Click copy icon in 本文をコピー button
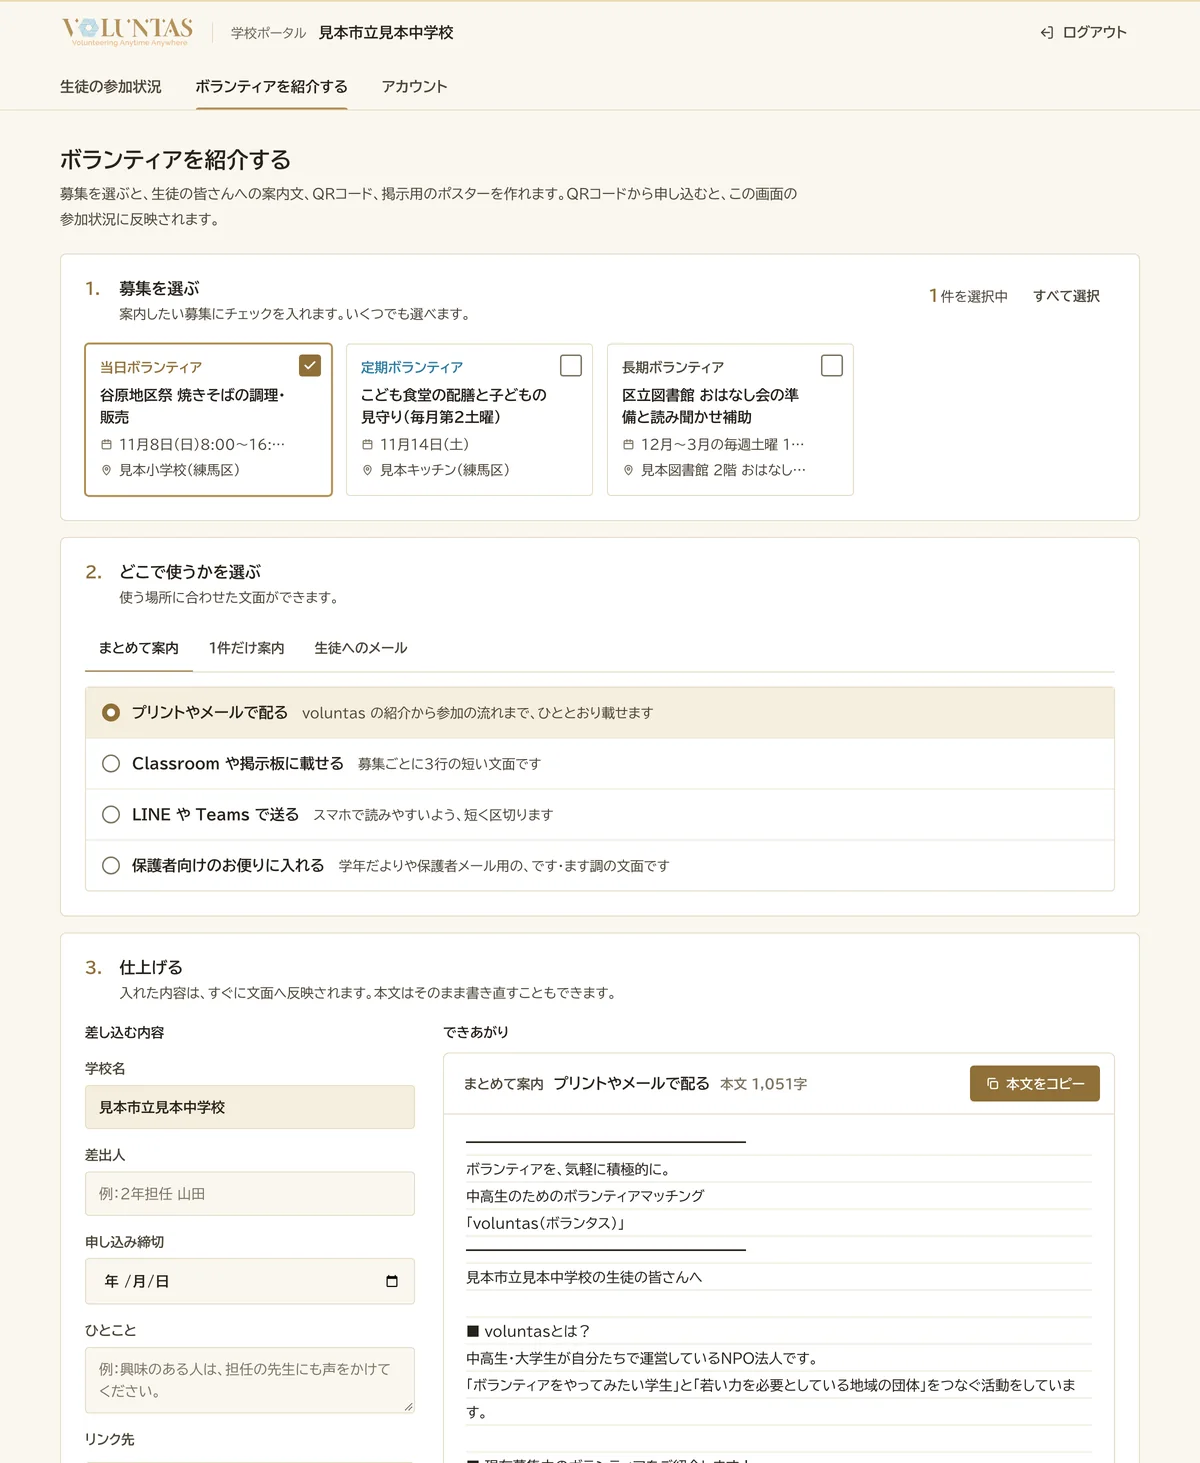The height and width of the screenshot is (1463, 1200). click(992, 1084)
